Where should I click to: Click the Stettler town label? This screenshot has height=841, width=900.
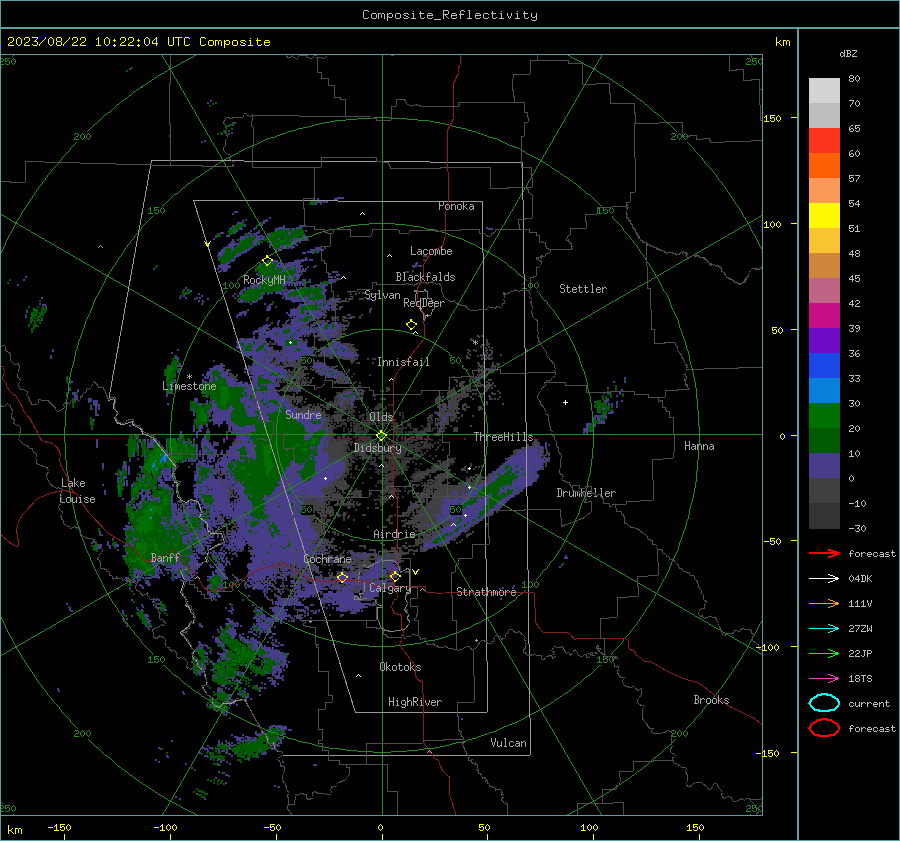click(583, 289)
